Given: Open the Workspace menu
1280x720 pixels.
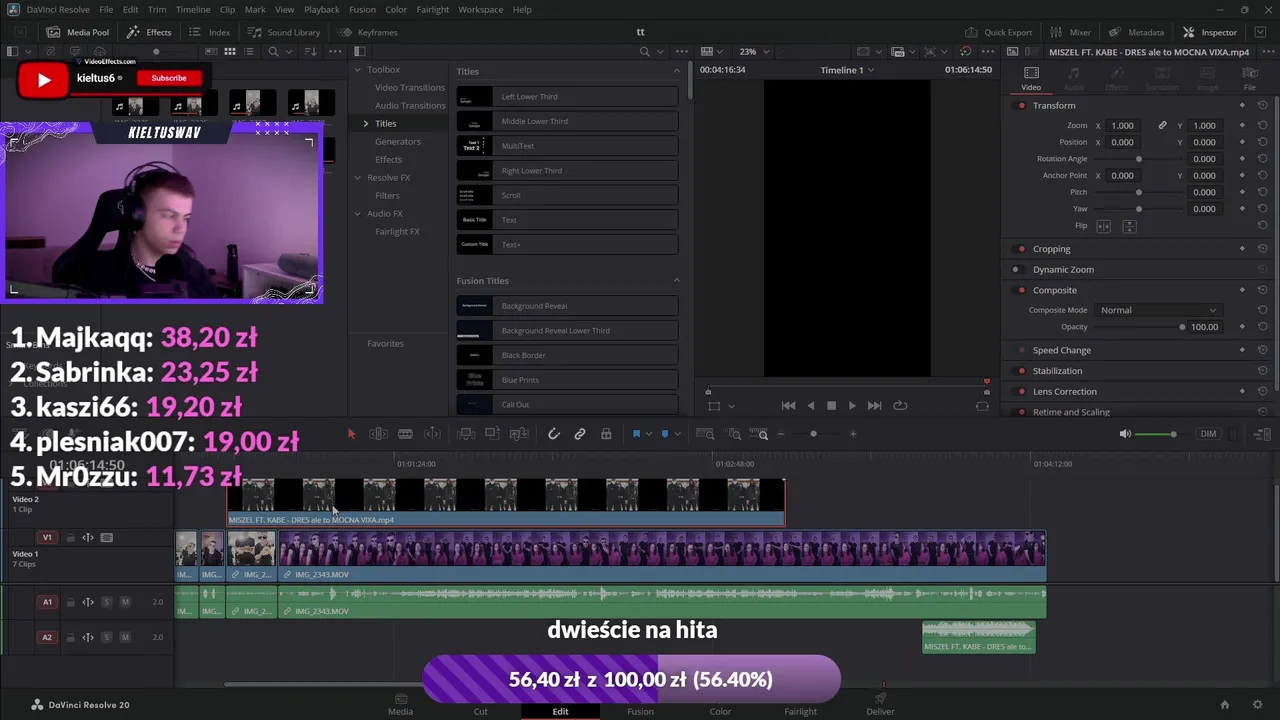Looking at the screenshot, I should 481,9.
